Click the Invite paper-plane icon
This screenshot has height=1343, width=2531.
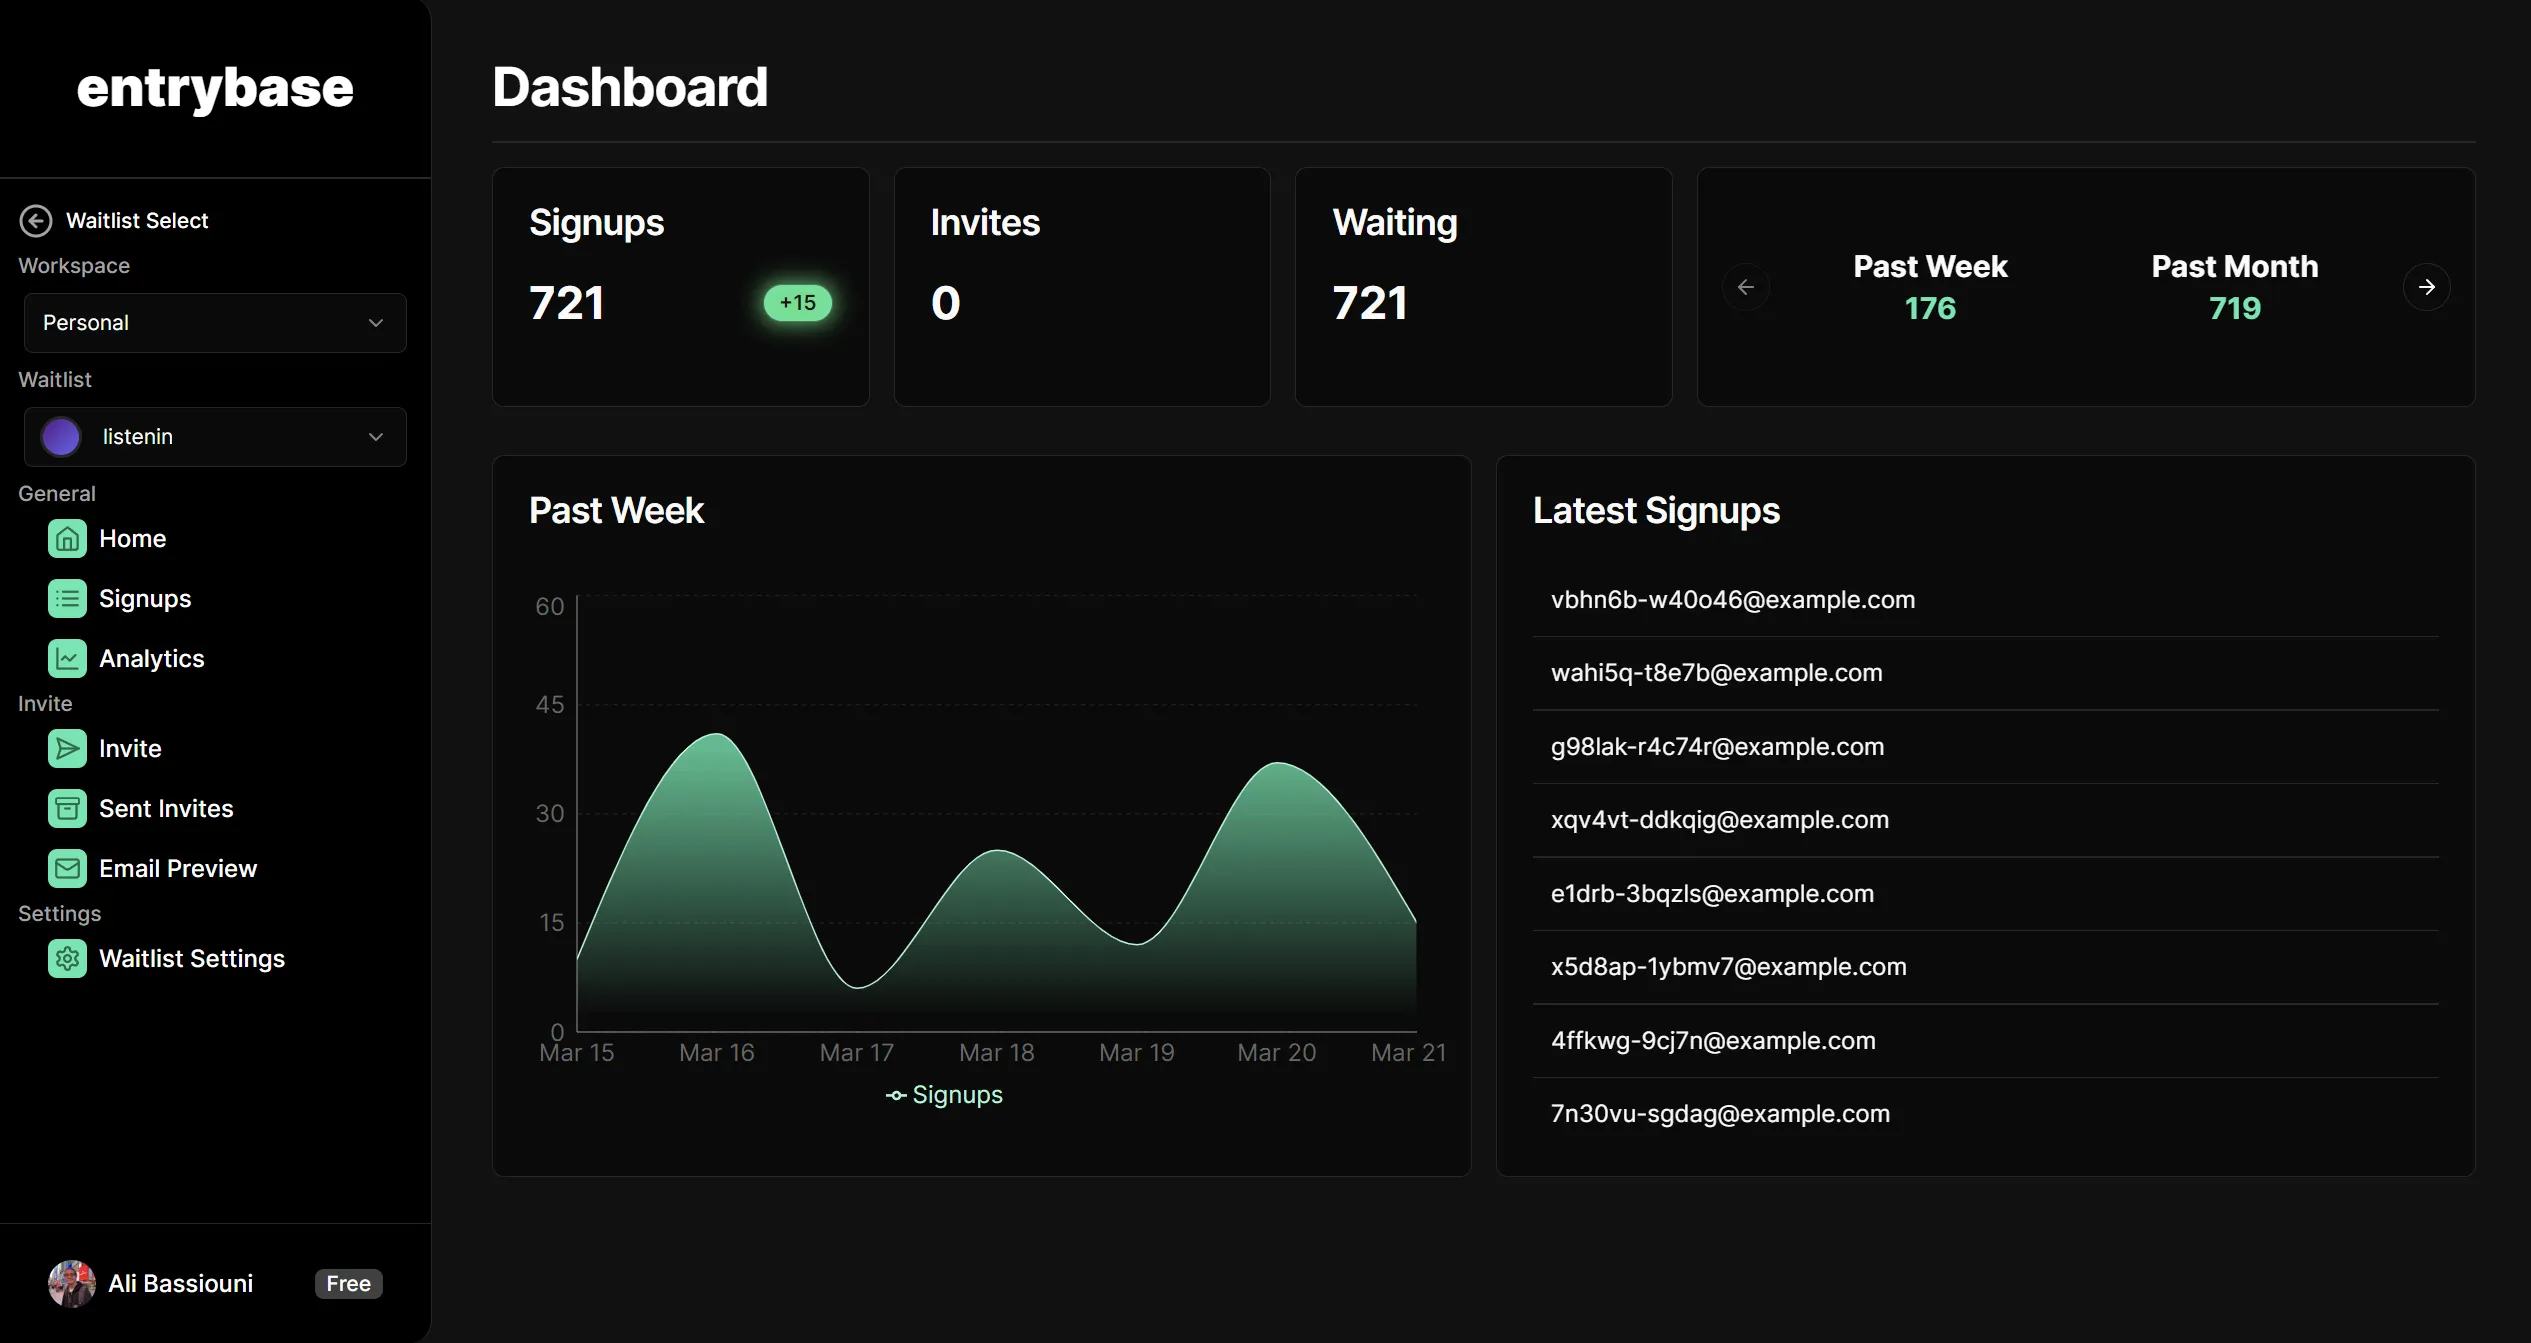click(x=67, y=749)
